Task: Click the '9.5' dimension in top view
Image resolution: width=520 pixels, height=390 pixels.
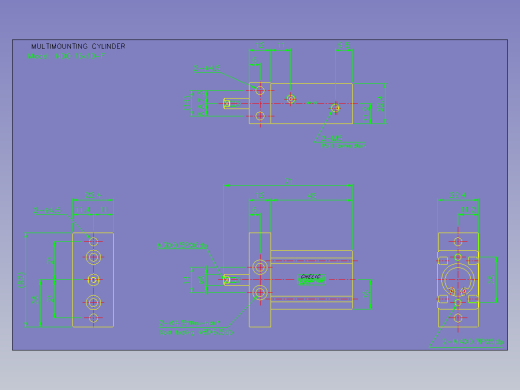Action: [x=344, y=45]
